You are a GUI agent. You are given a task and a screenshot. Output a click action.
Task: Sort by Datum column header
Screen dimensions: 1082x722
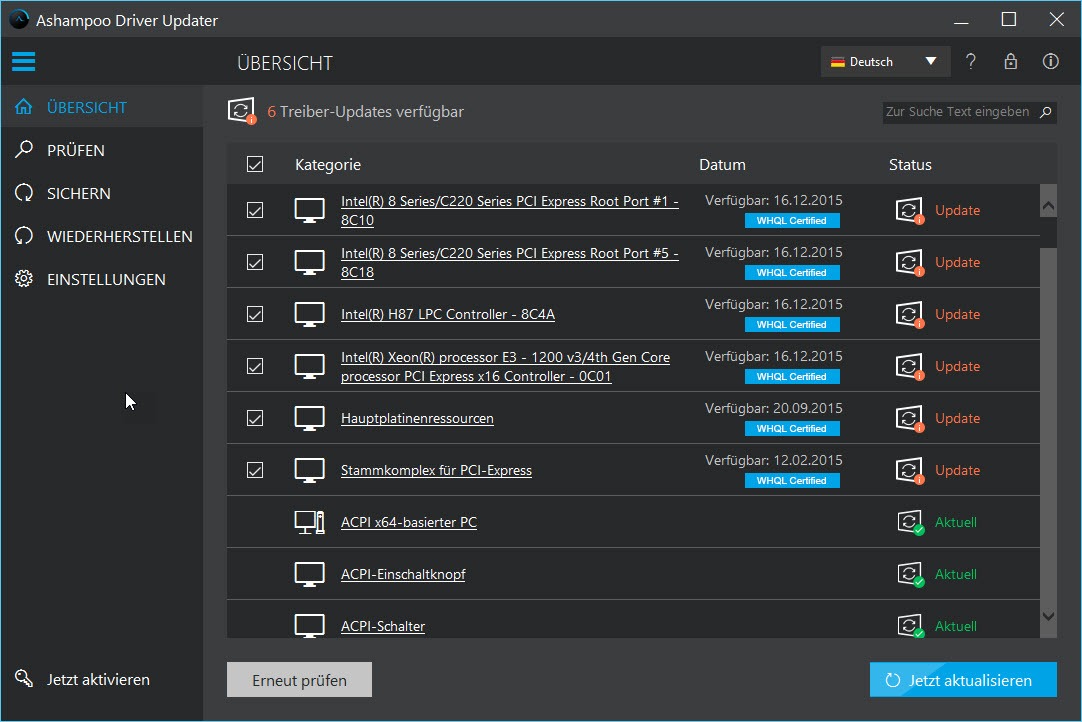point(722,164)
